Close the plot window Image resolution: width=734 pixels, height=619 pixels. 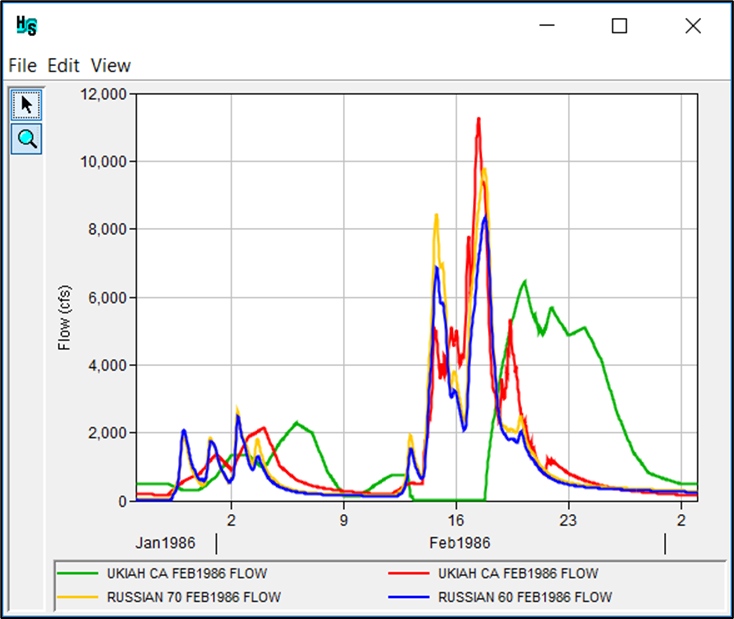[692, 26]
